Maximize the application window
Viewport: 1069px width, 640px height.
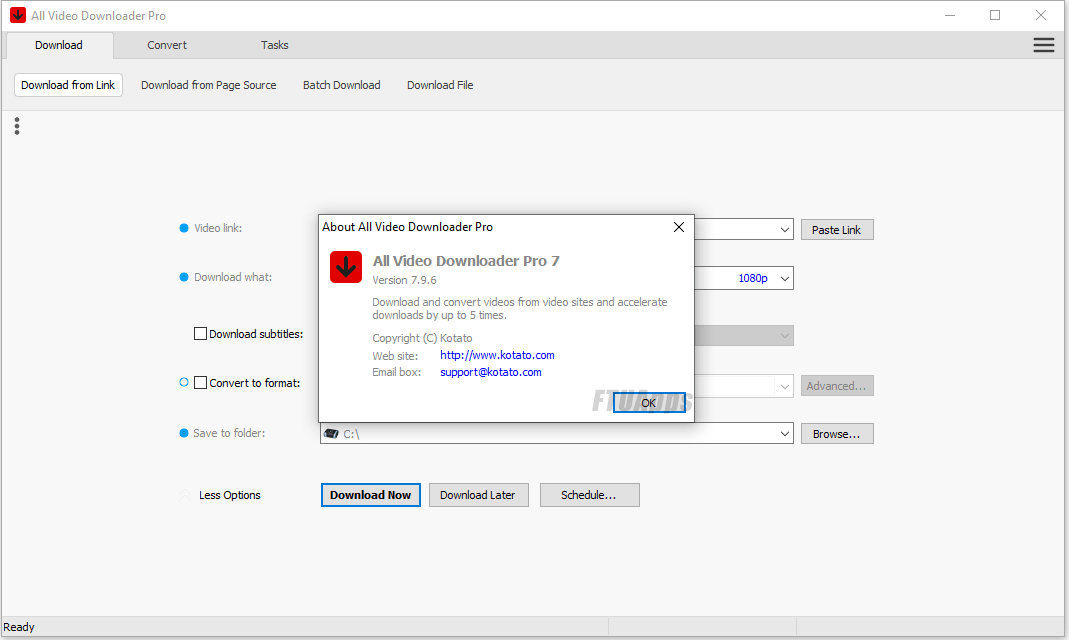(995, 15)
